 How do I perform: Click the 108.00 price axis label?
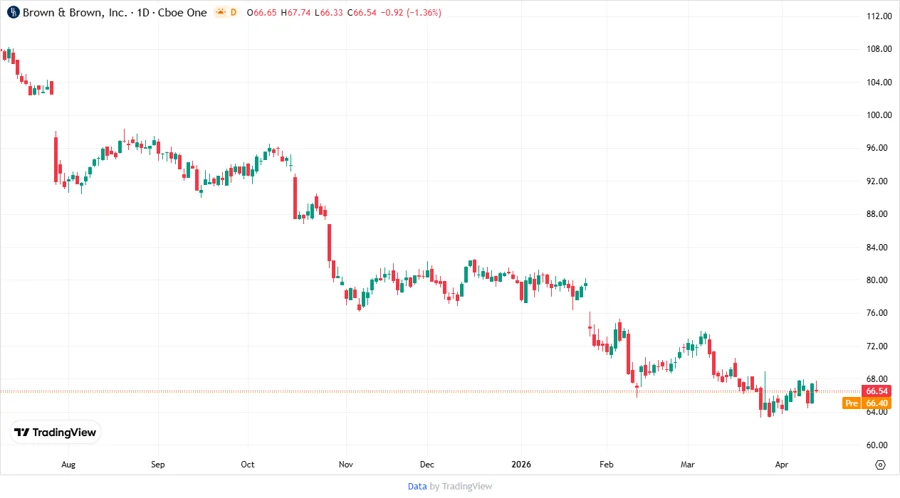pyautogui.click(x=879, y=49)
